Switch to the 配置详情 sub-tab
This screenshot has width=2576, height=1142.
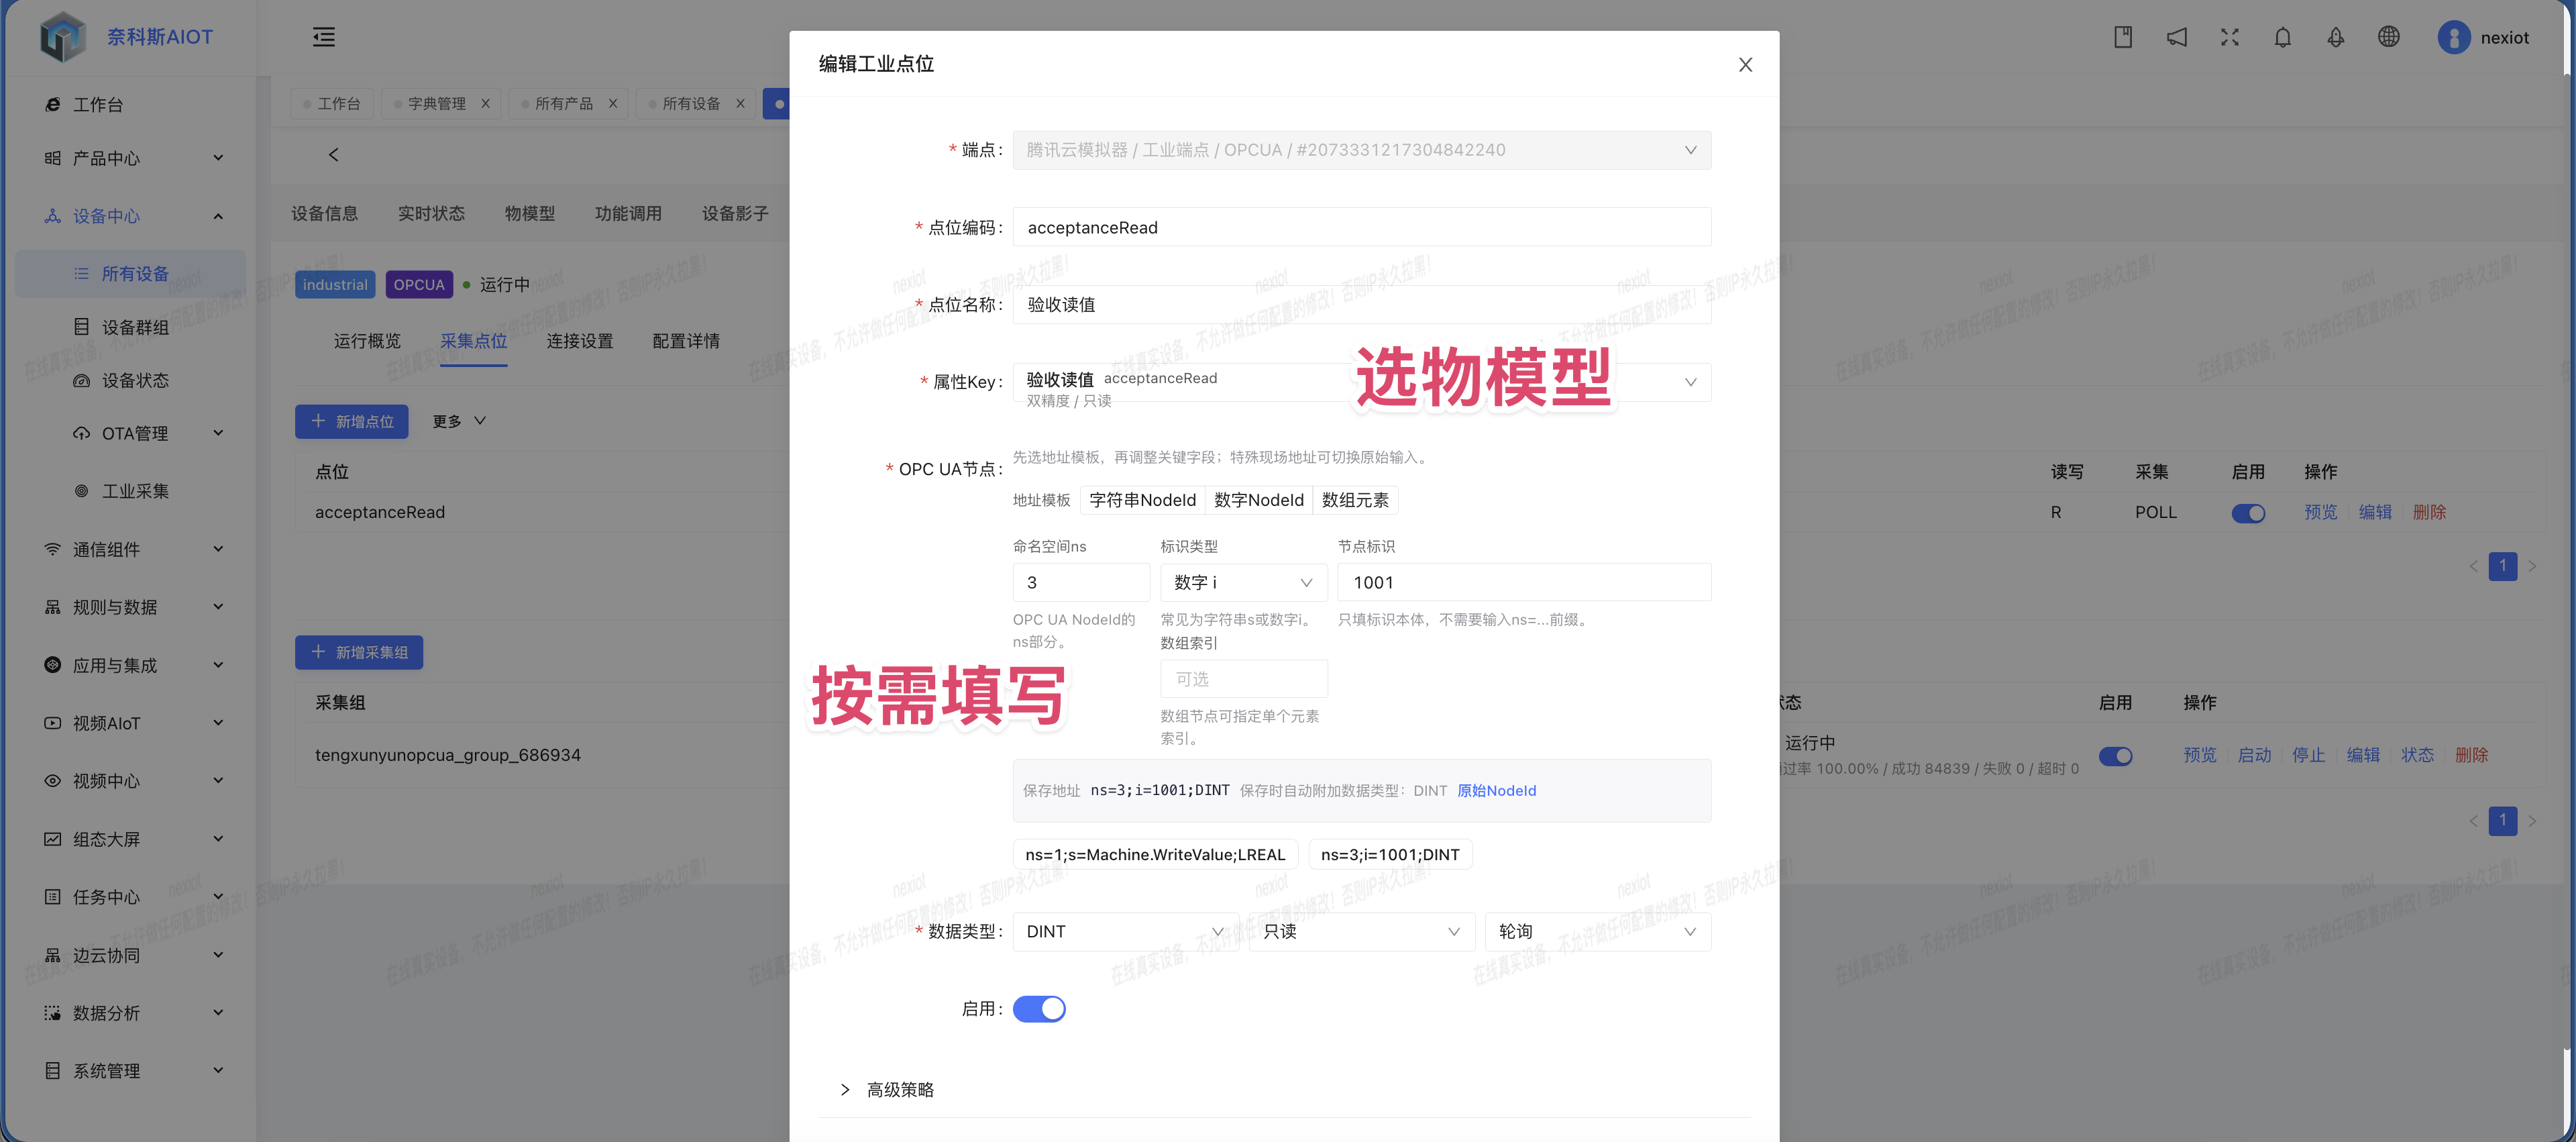point(686,341)
